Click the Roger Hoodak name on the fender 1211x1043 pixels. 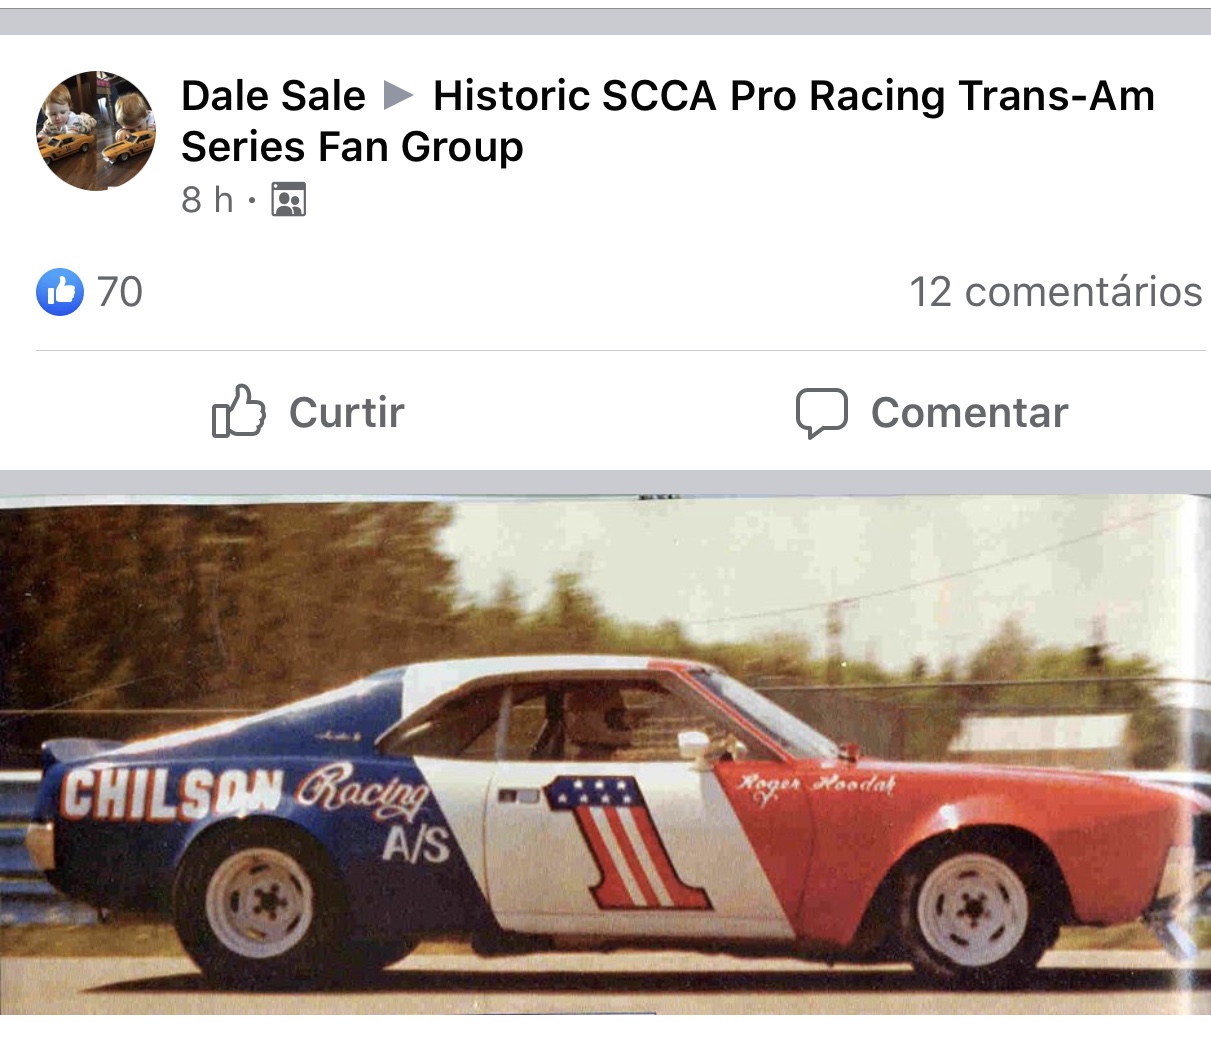tap(814, 786)
